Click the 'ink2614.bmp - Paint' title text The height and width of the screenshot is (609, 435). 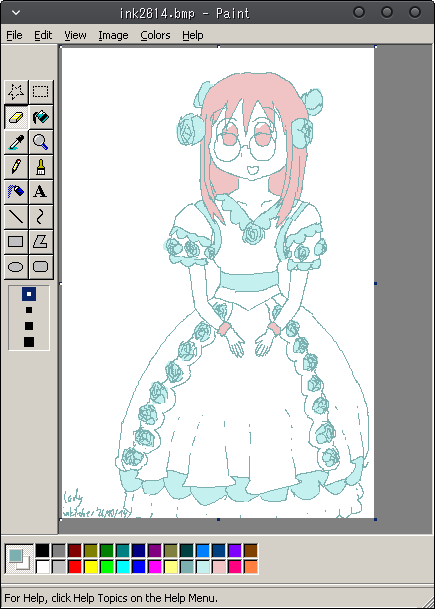tap(184, 13)
